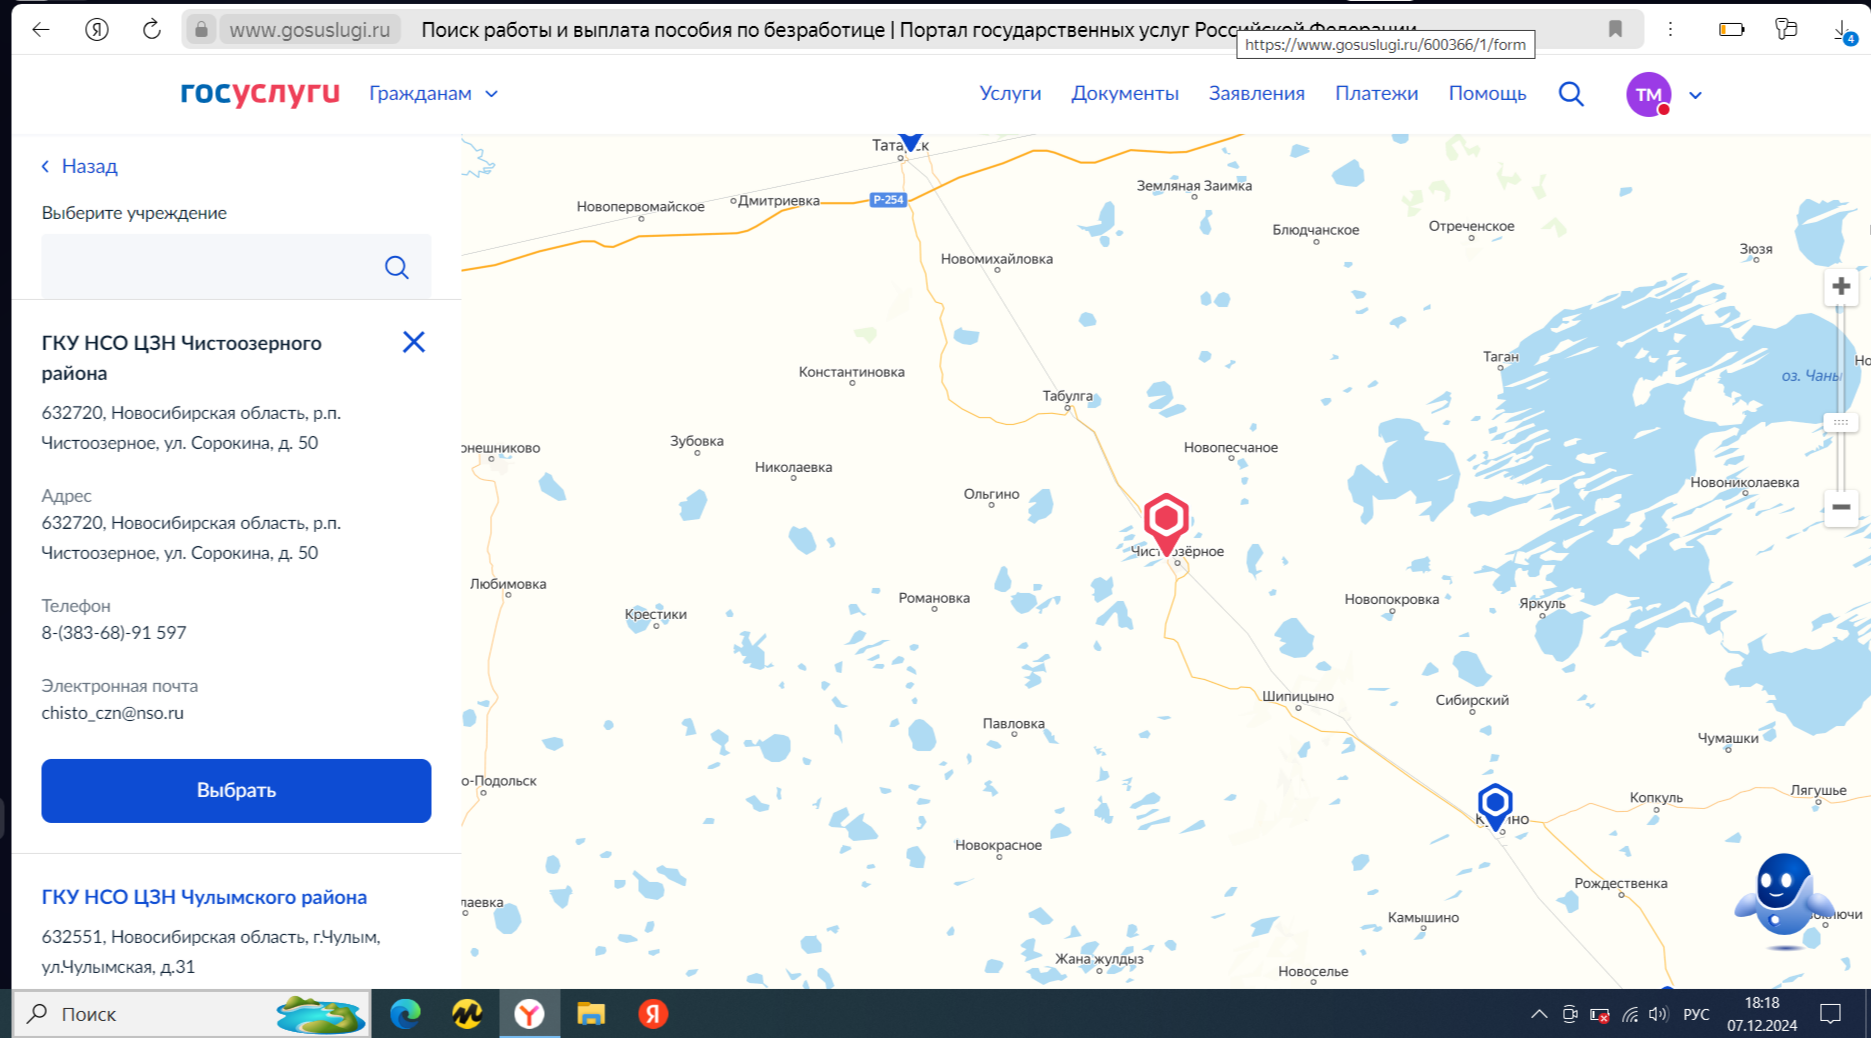Click the map zoom slider handle

click(1840, 422)
